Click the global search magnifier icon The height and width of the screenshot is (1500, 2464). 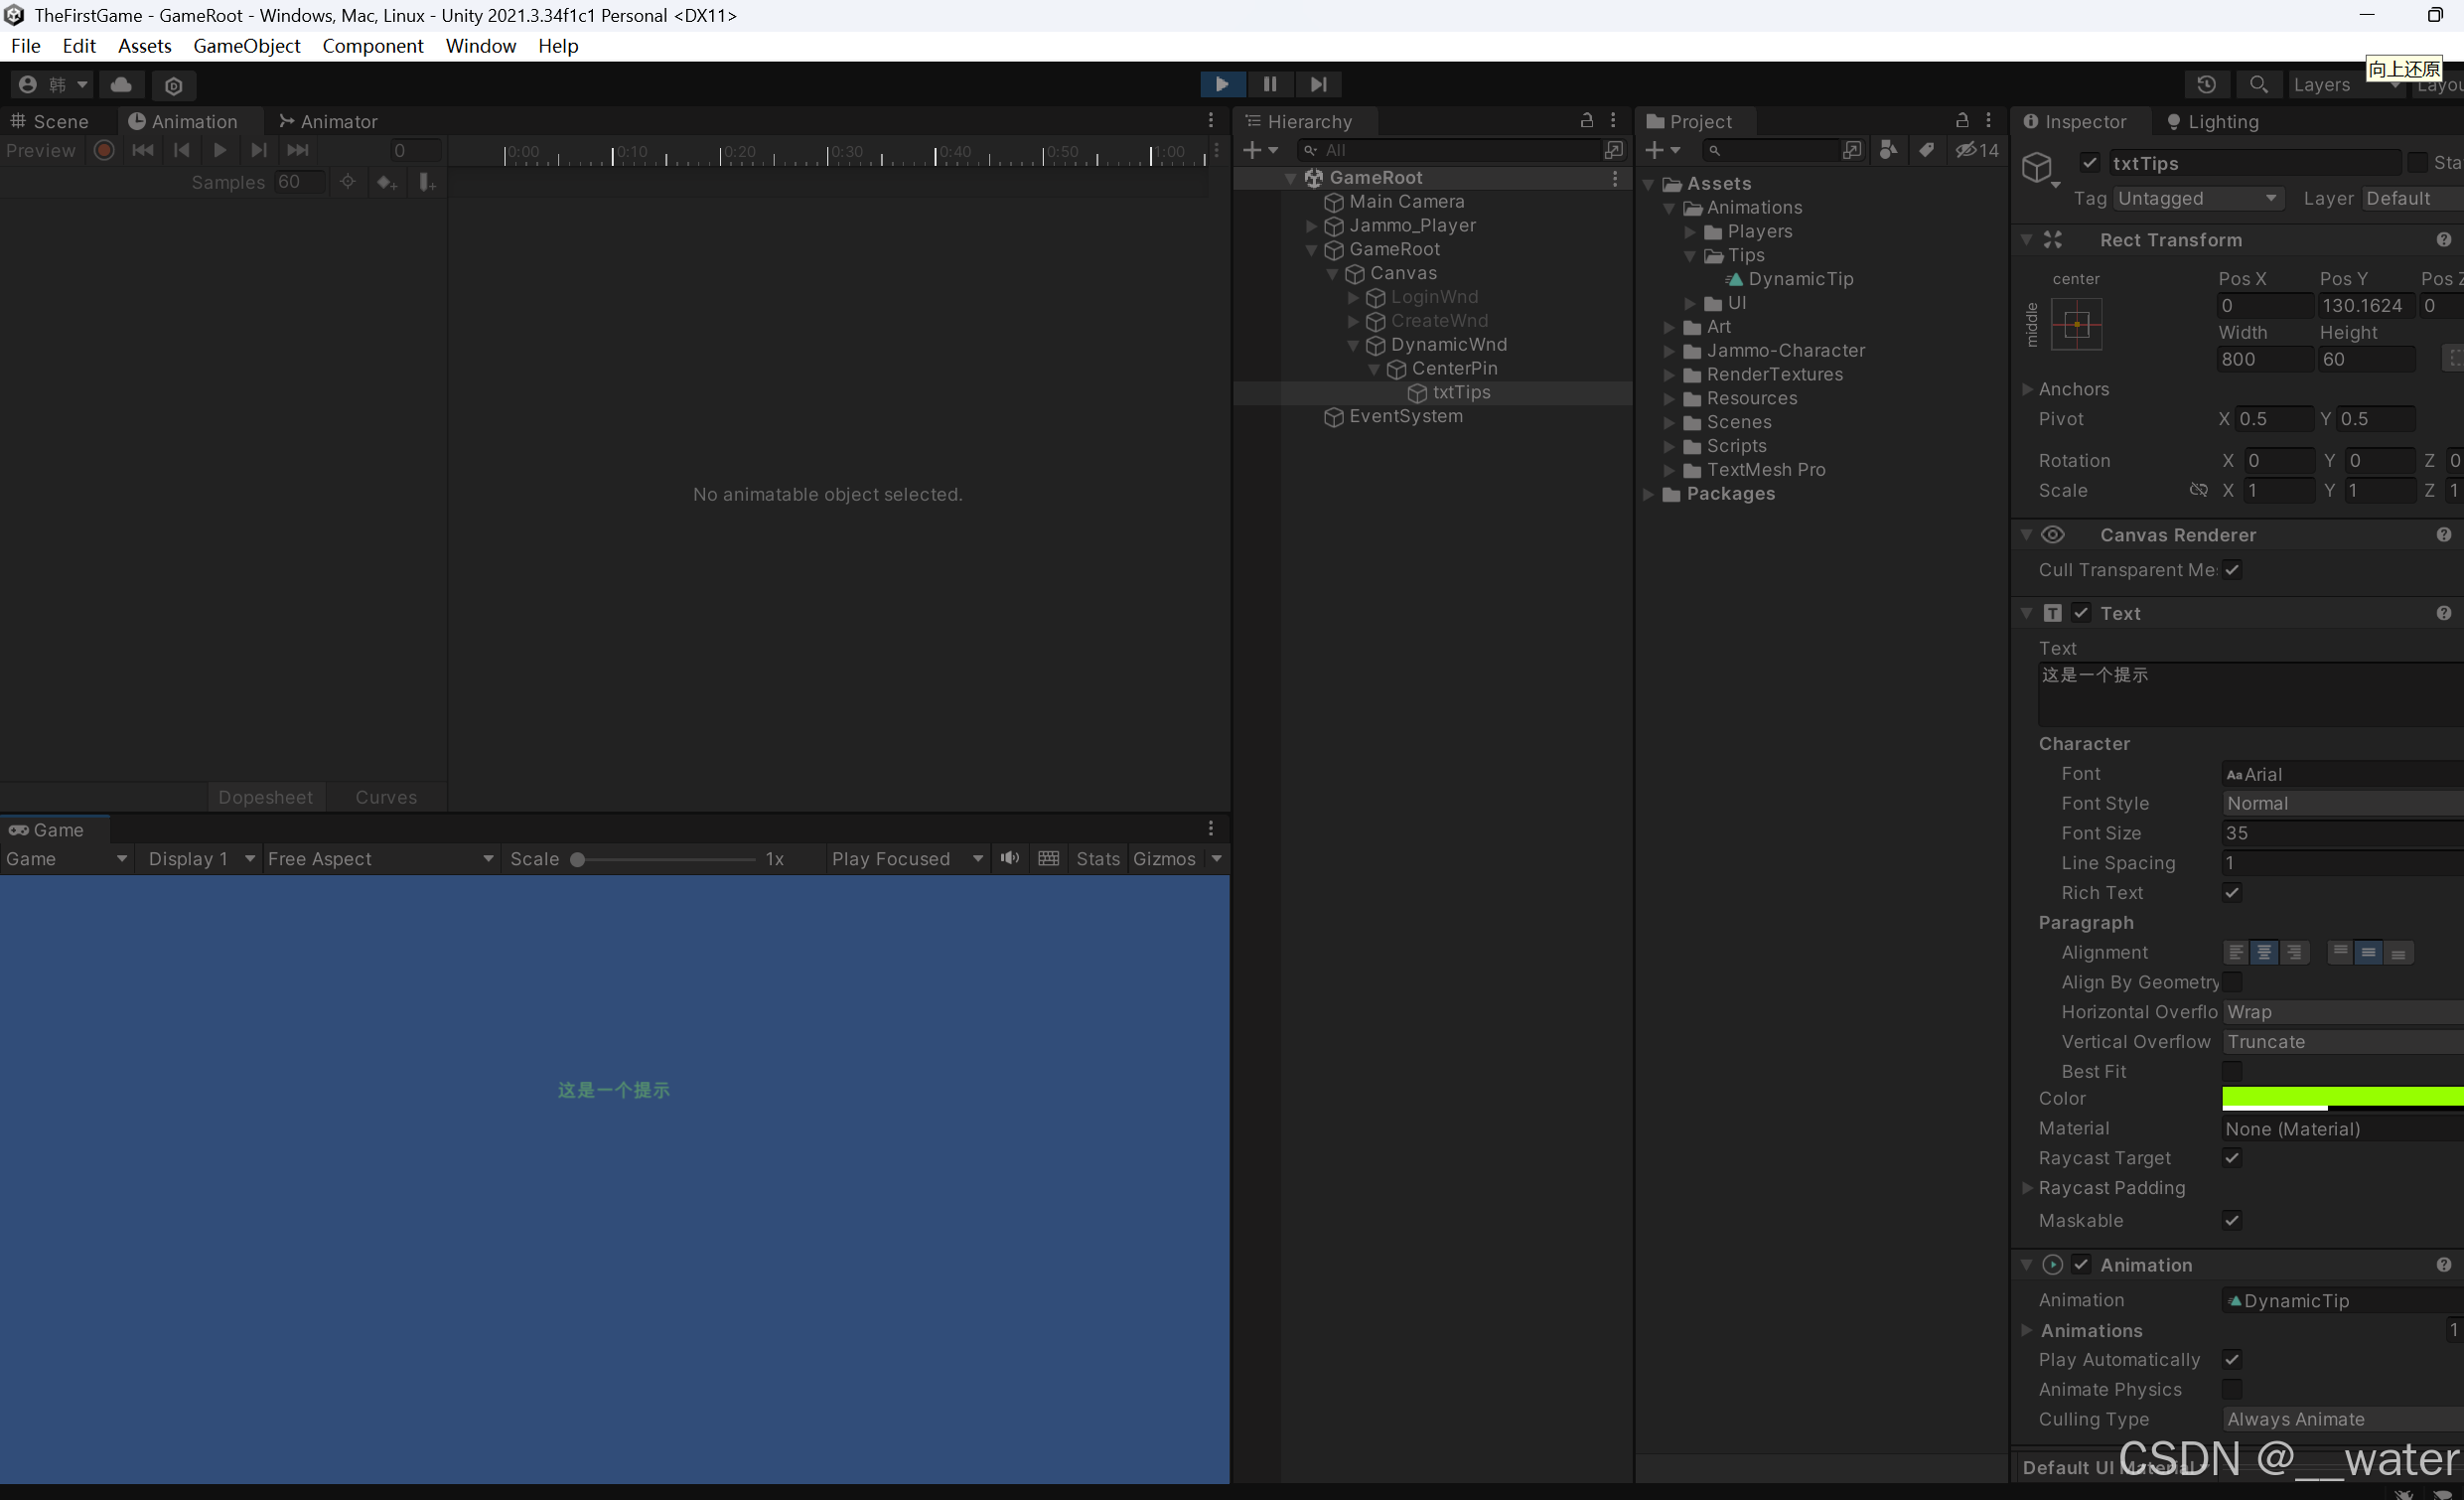(2258, 85)
